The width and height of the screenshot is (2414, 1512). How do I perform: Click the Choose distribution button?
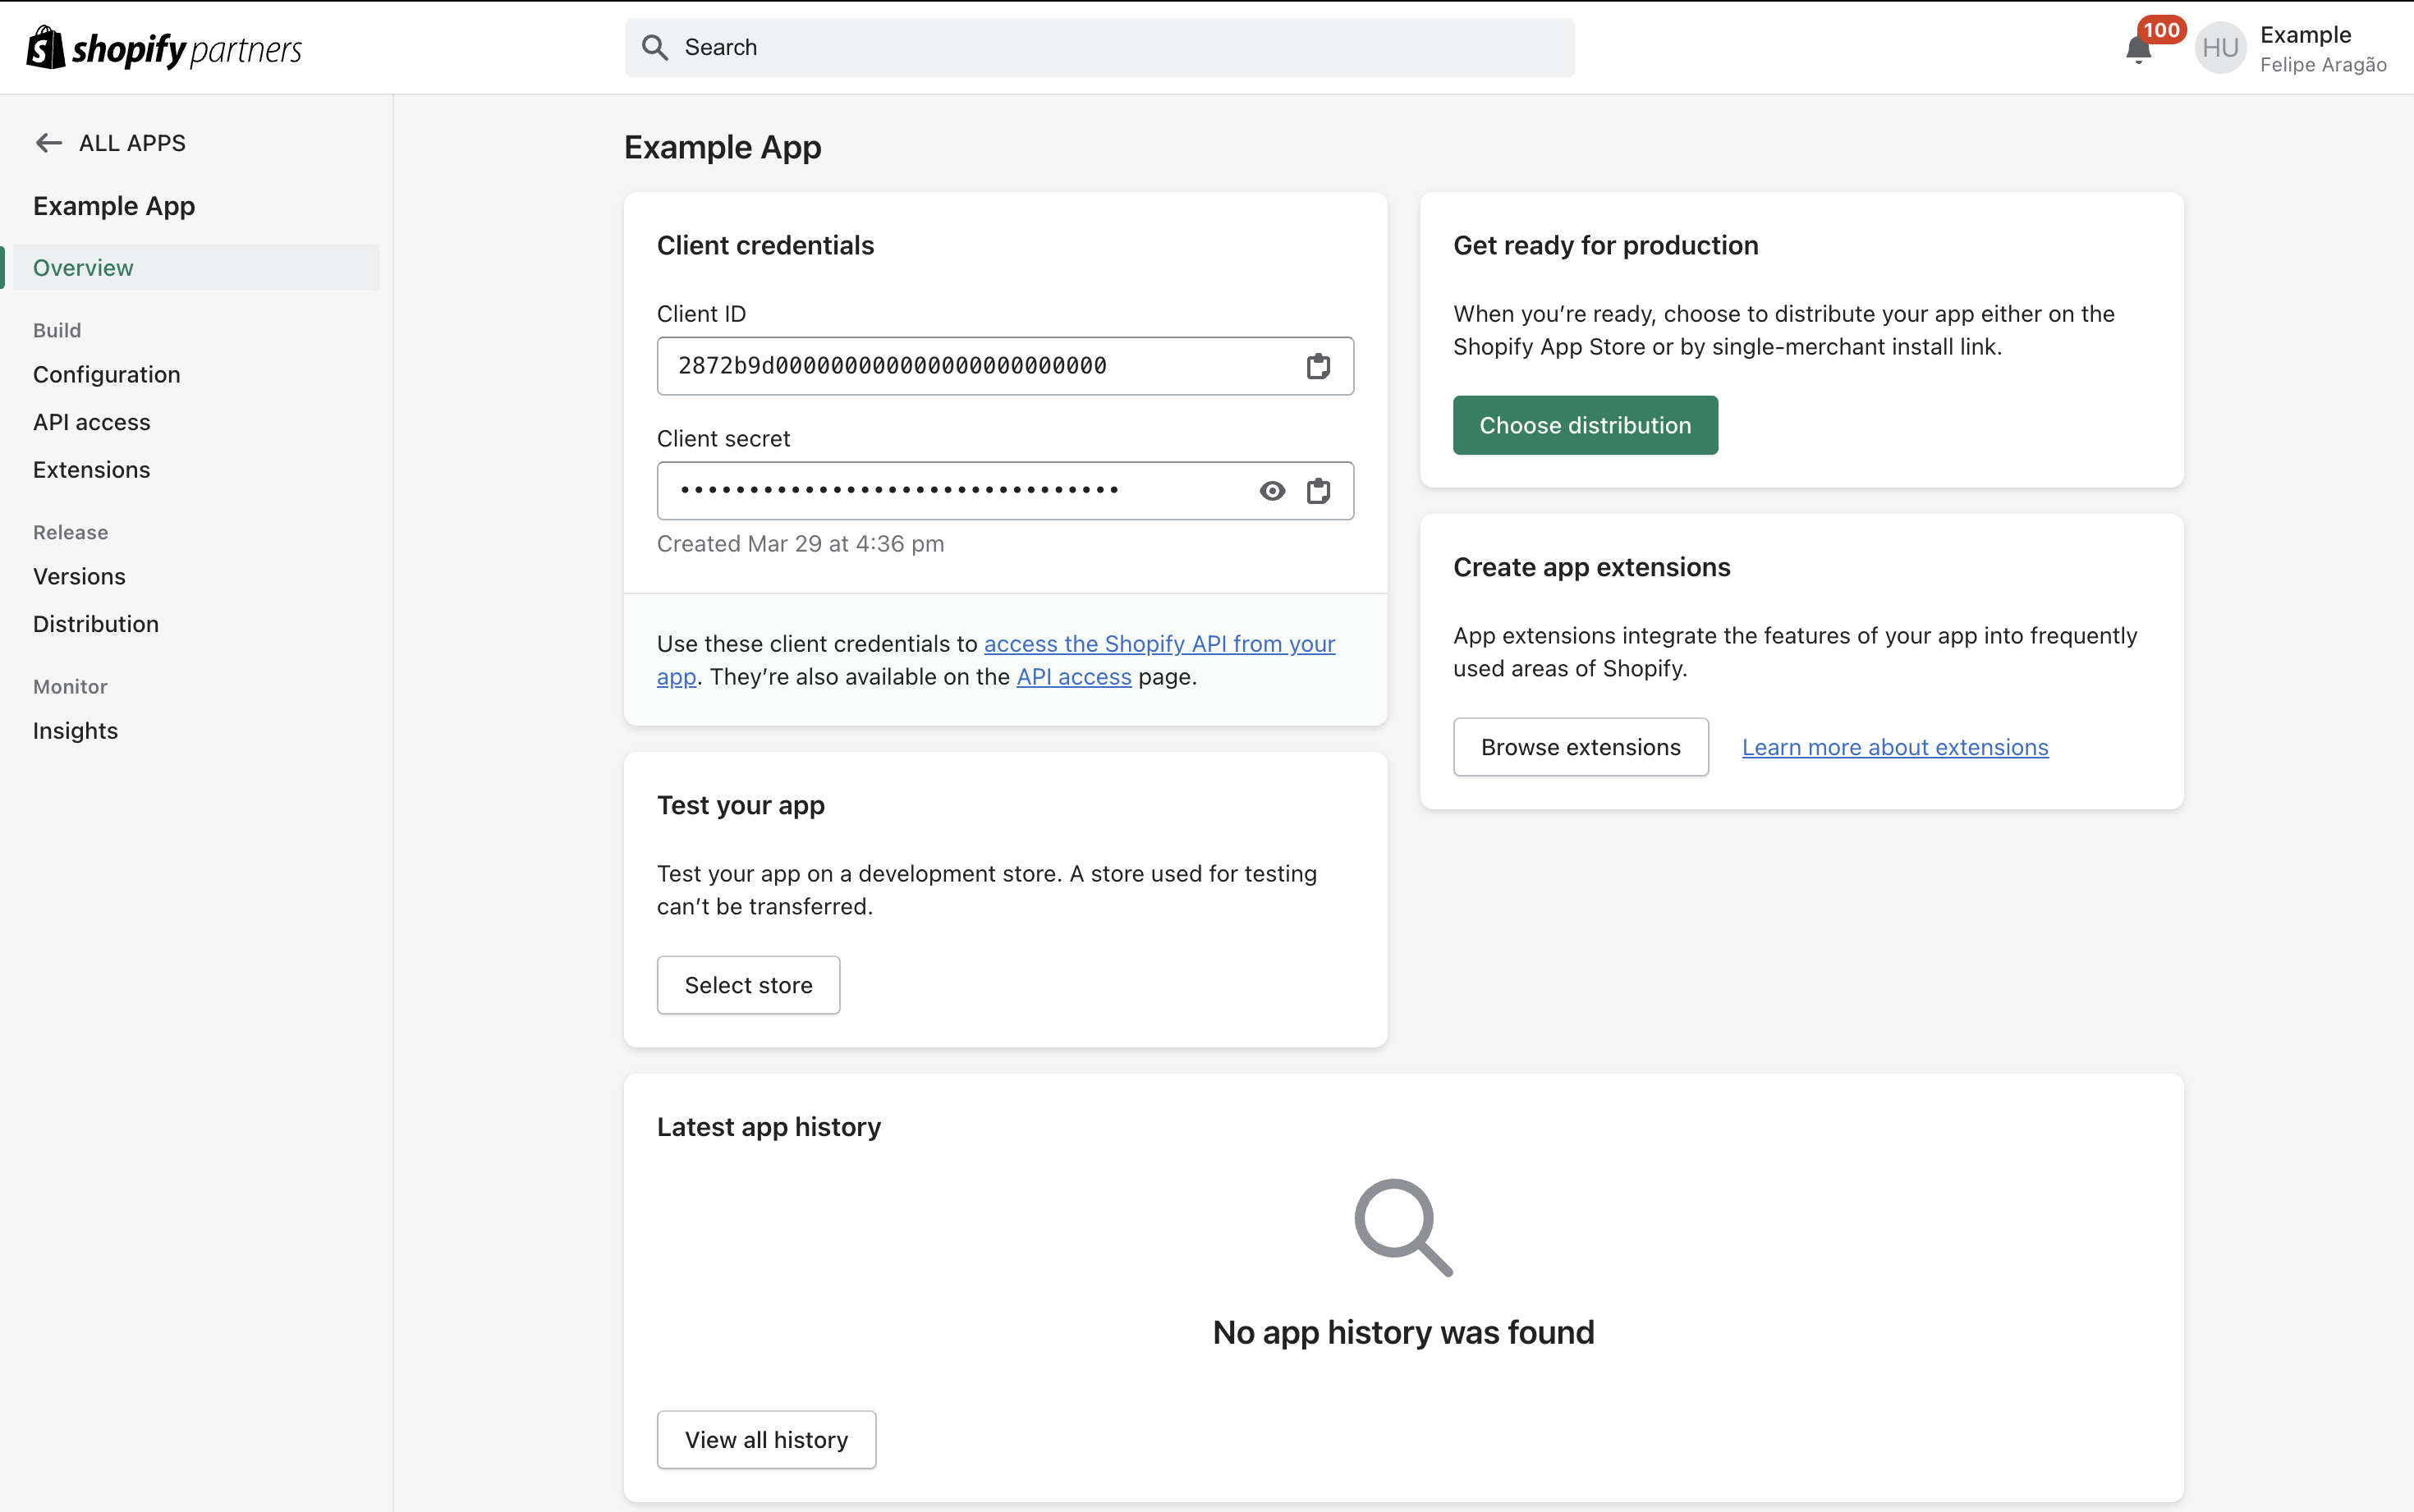[1585, 425]
